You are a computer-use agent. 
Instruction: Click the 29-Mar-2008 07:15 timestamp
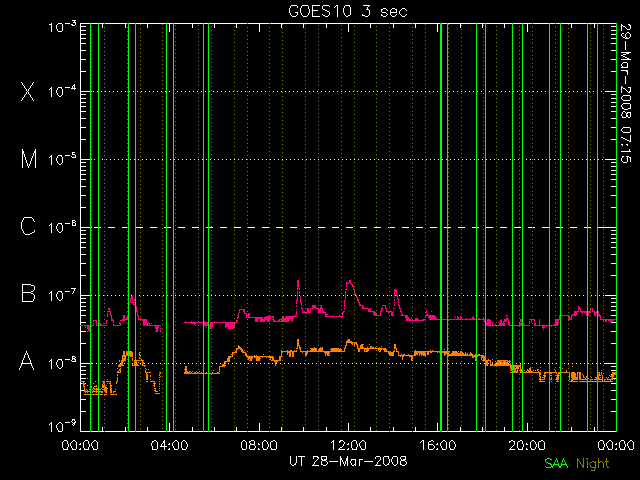click(626, 93)
